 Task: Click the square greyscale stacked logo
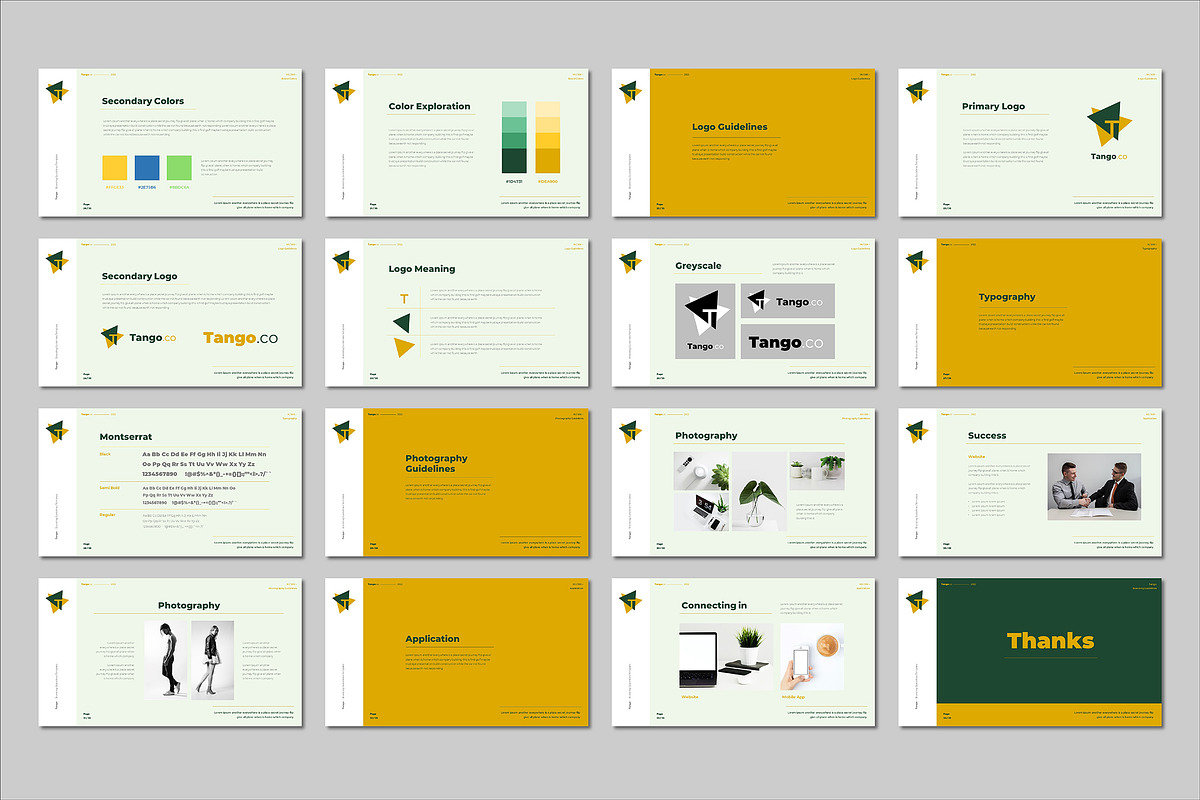pos(705,321)
